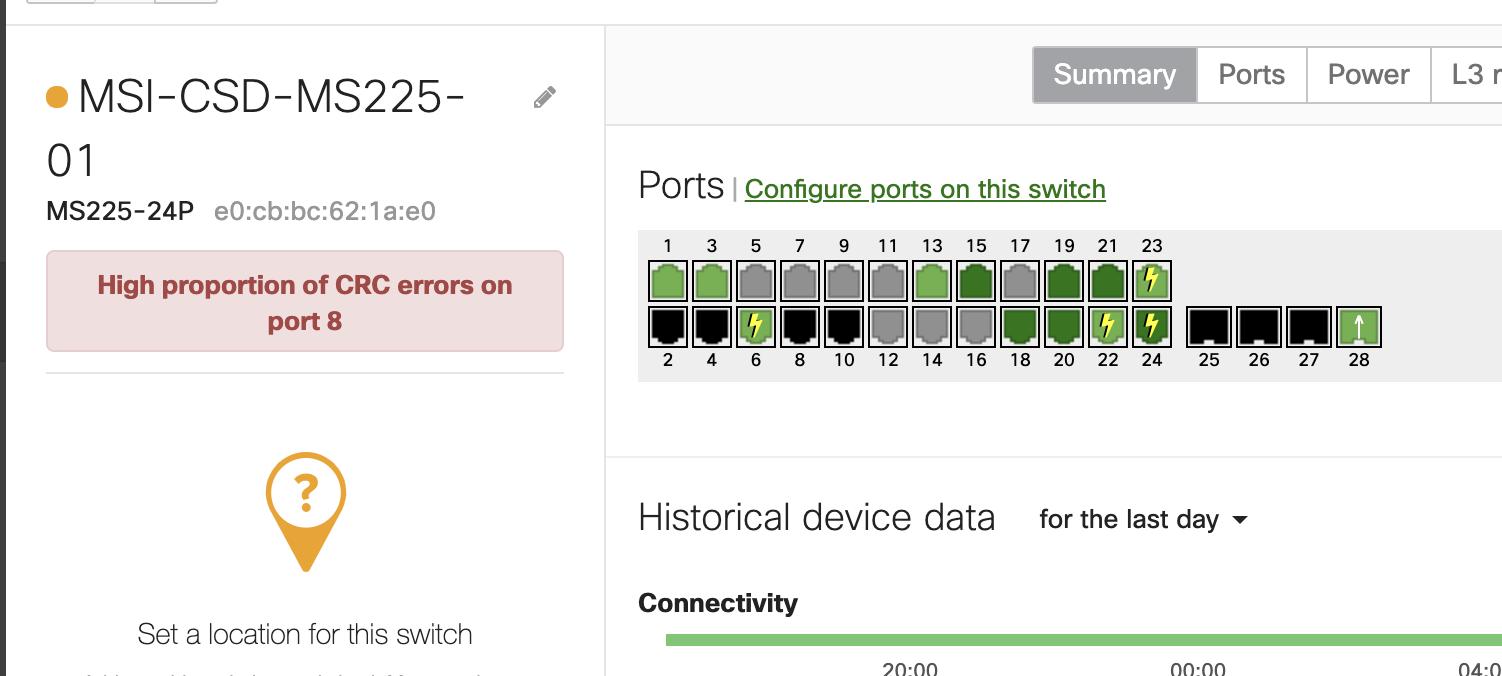Screen dimensions: 1502x676
Task: Click the CRC errors alert banner
Action: click(305, 302)
